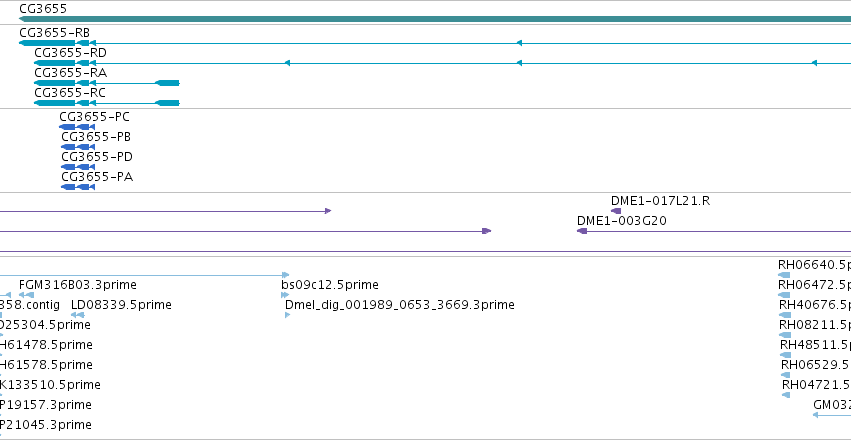This screenshot has height=440, width=851.
Task: Click the RH06640.5p EST label
Action: [x=814, y=265]
